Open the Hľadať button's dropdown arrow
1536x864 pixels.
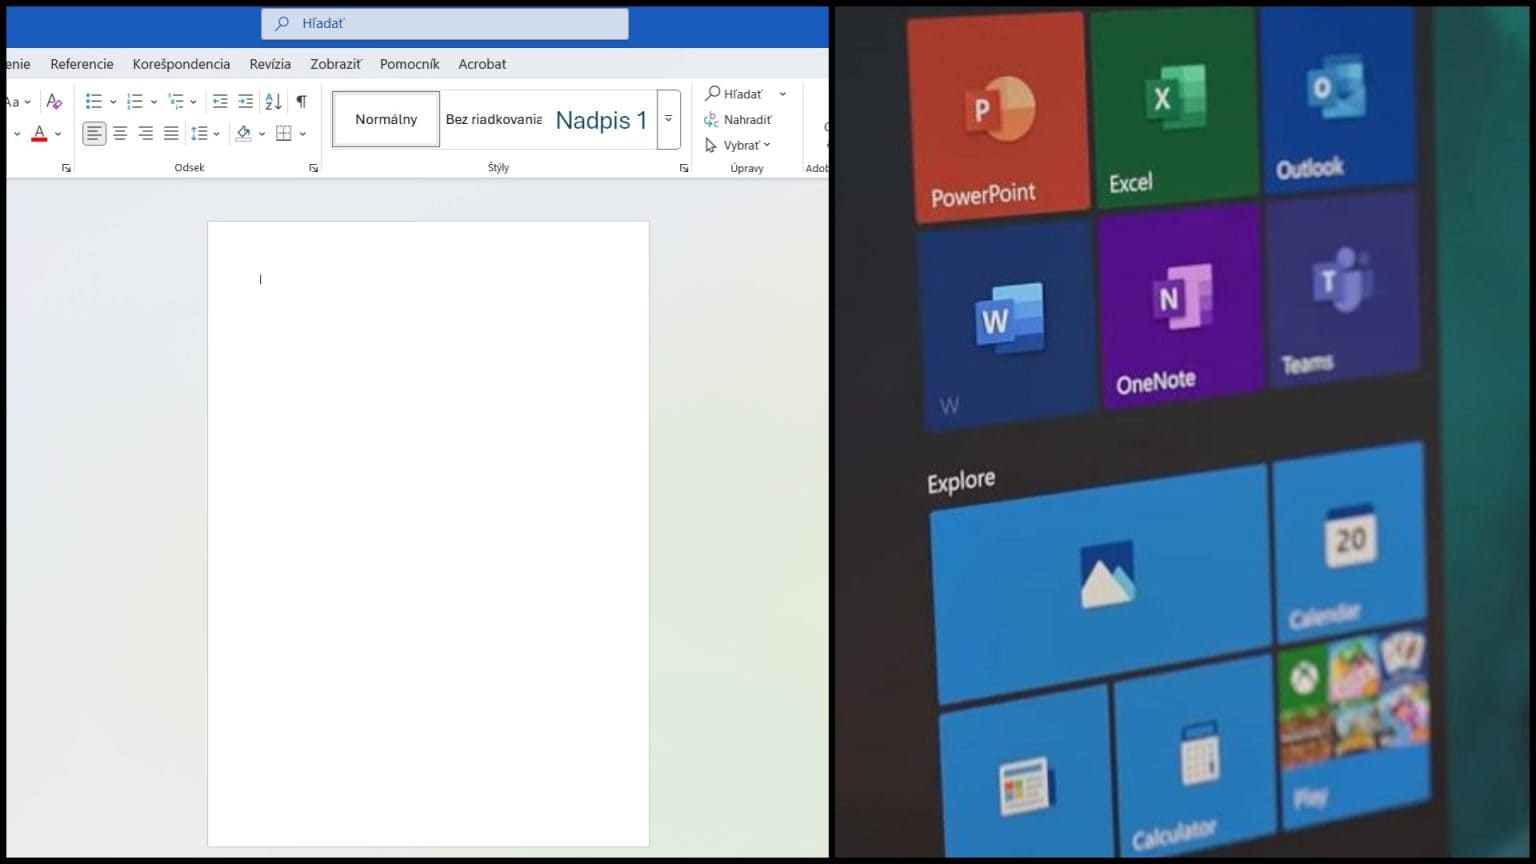[x=783, y=94]
